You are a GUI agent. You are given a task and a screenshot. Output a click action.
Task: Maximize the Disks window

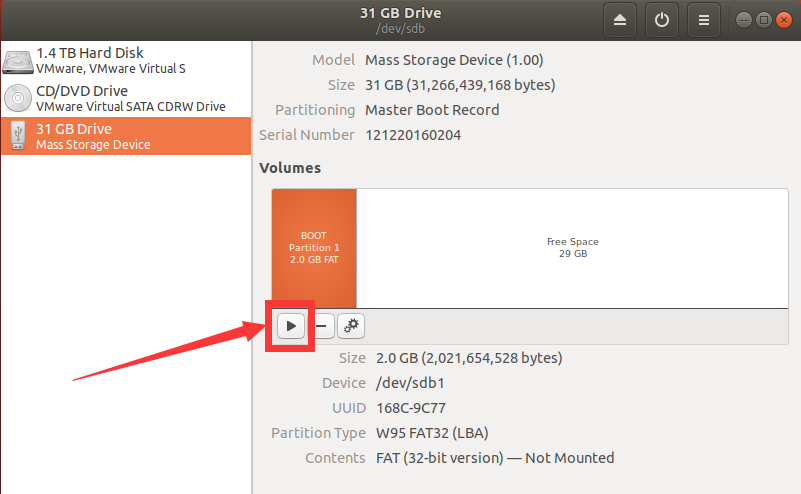pyautogui.click(x=764, y=20)
